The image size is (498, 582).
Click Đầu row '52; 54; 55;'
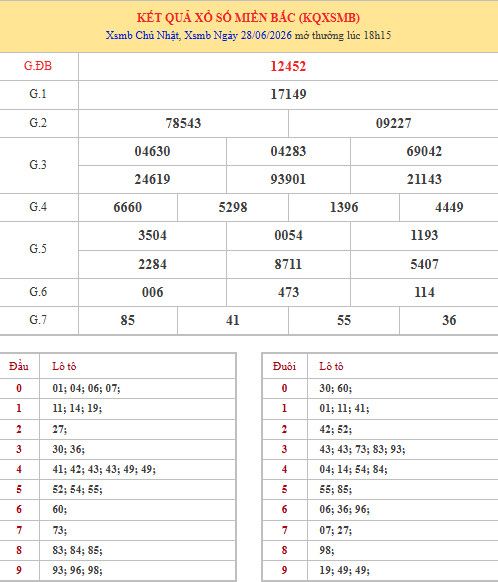tap(77, 489)
